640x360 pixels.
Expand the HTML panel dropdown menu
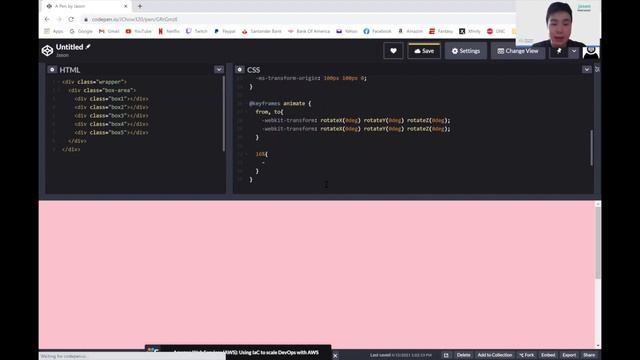pos(219,70)
